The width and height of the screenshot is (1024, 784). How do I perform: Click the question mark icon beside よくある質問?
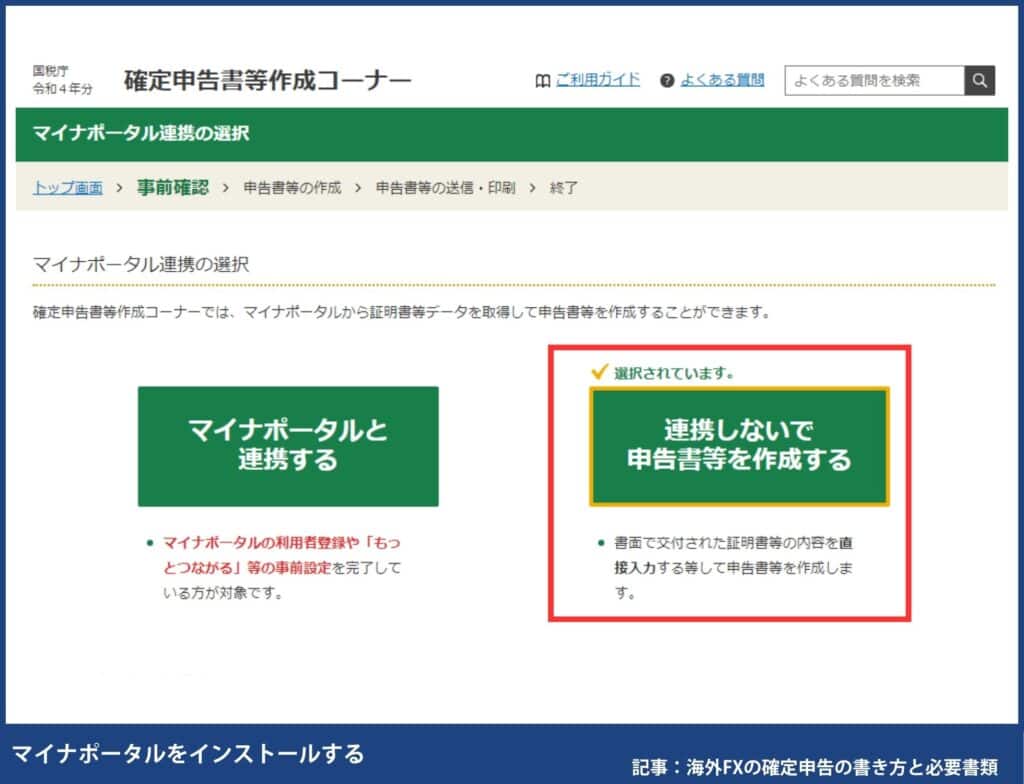667,81
